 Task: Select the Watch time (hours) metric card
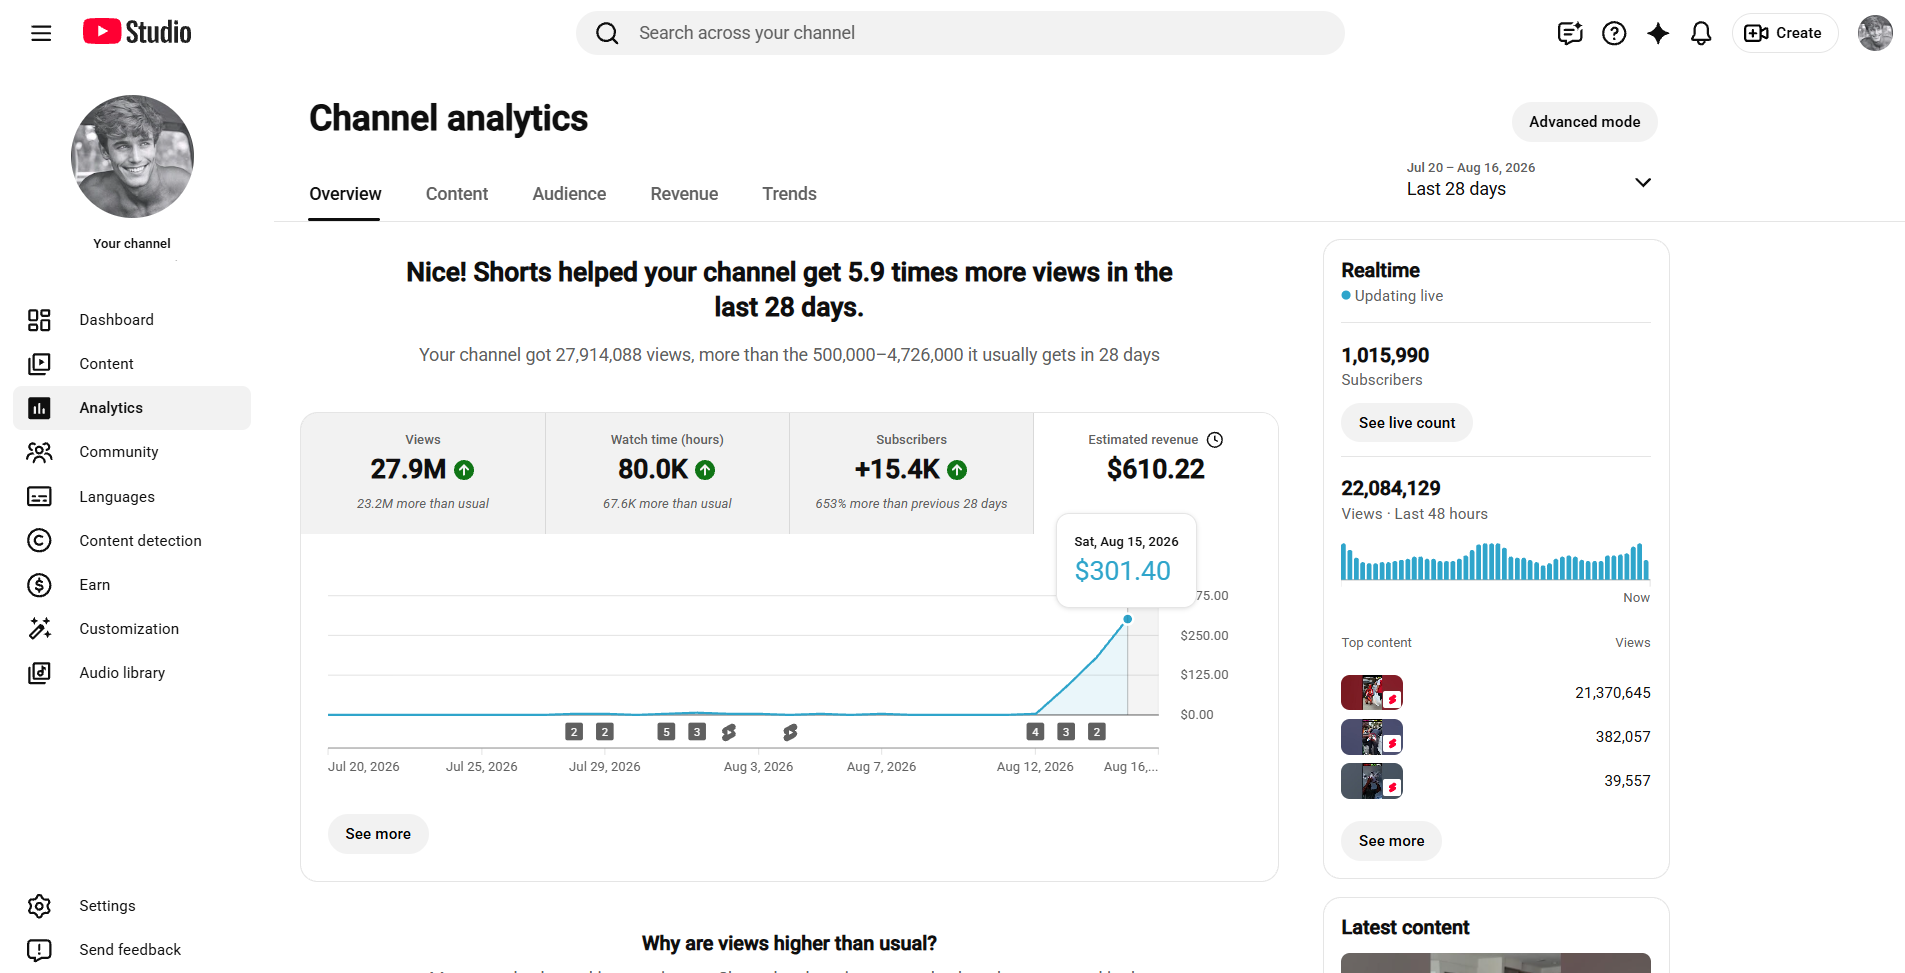point(667,473)
